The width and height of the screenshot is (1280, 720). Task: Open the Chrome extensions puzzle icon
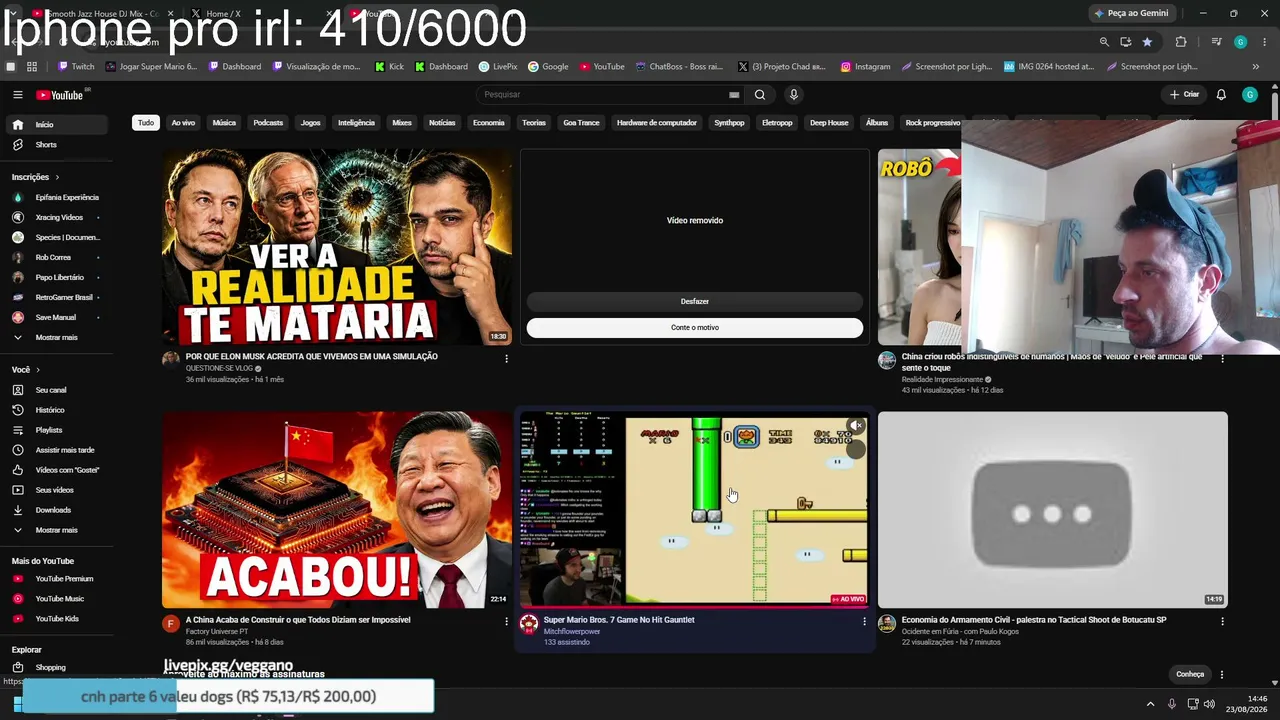(x=1181, y=42)
